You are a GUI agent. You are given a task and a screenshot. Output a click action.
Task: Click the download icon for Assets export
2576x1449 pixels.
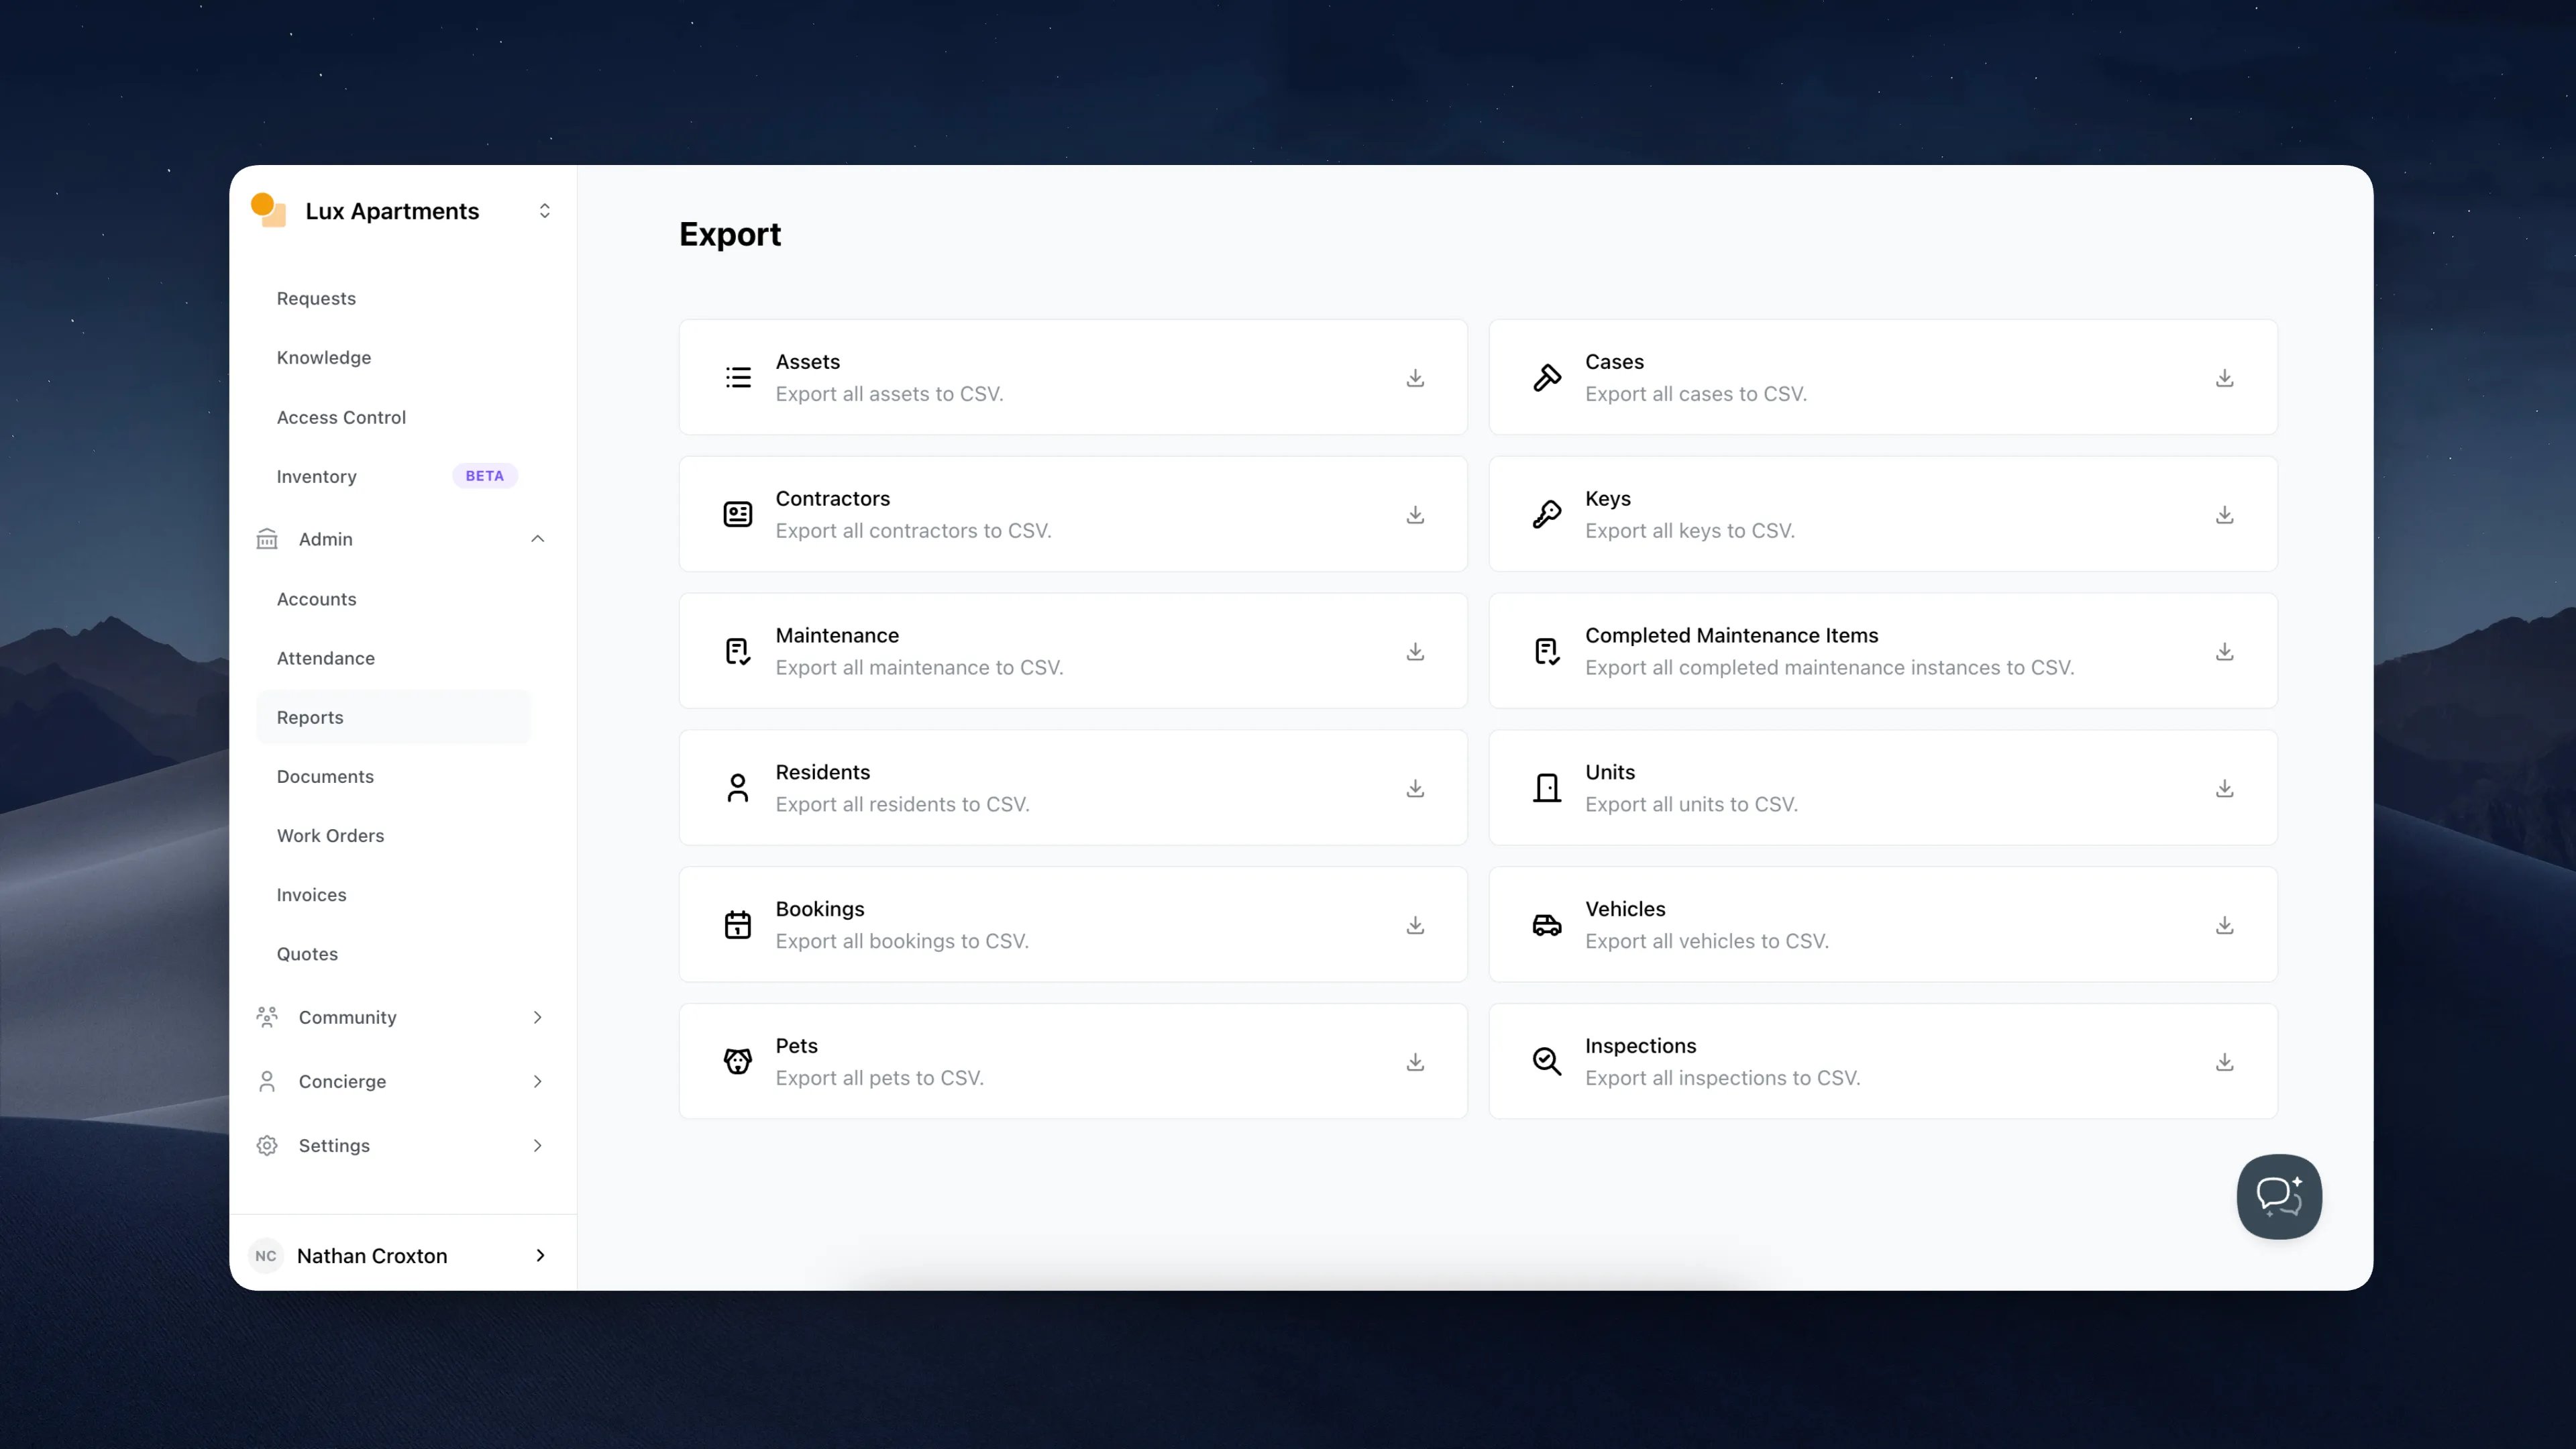[x=1415, y=378]
